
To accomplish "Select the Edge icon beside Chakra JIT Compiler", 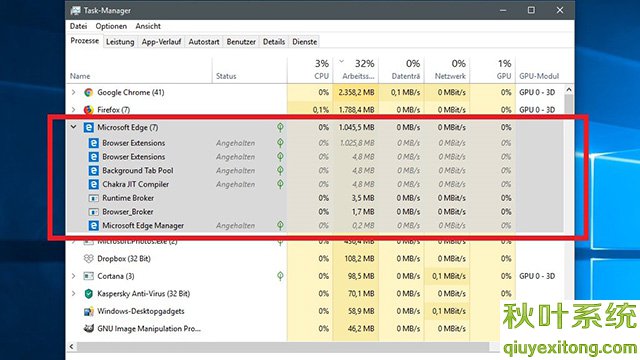I will [94, 184].
